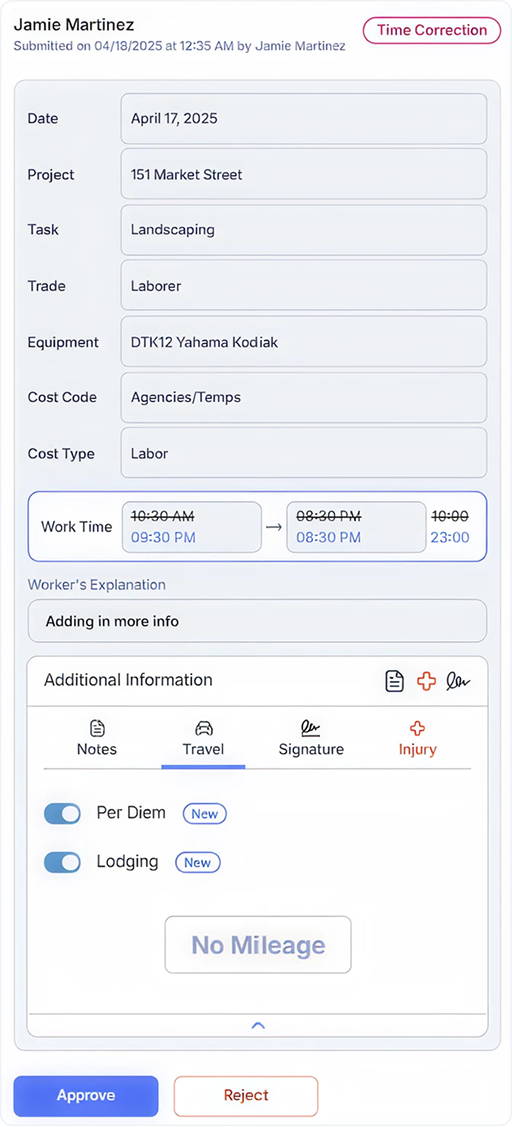The height and width of the screenshot is (1127, 512).
Task: Switch to the Notes tab
Action: click(x=97, y=740)
